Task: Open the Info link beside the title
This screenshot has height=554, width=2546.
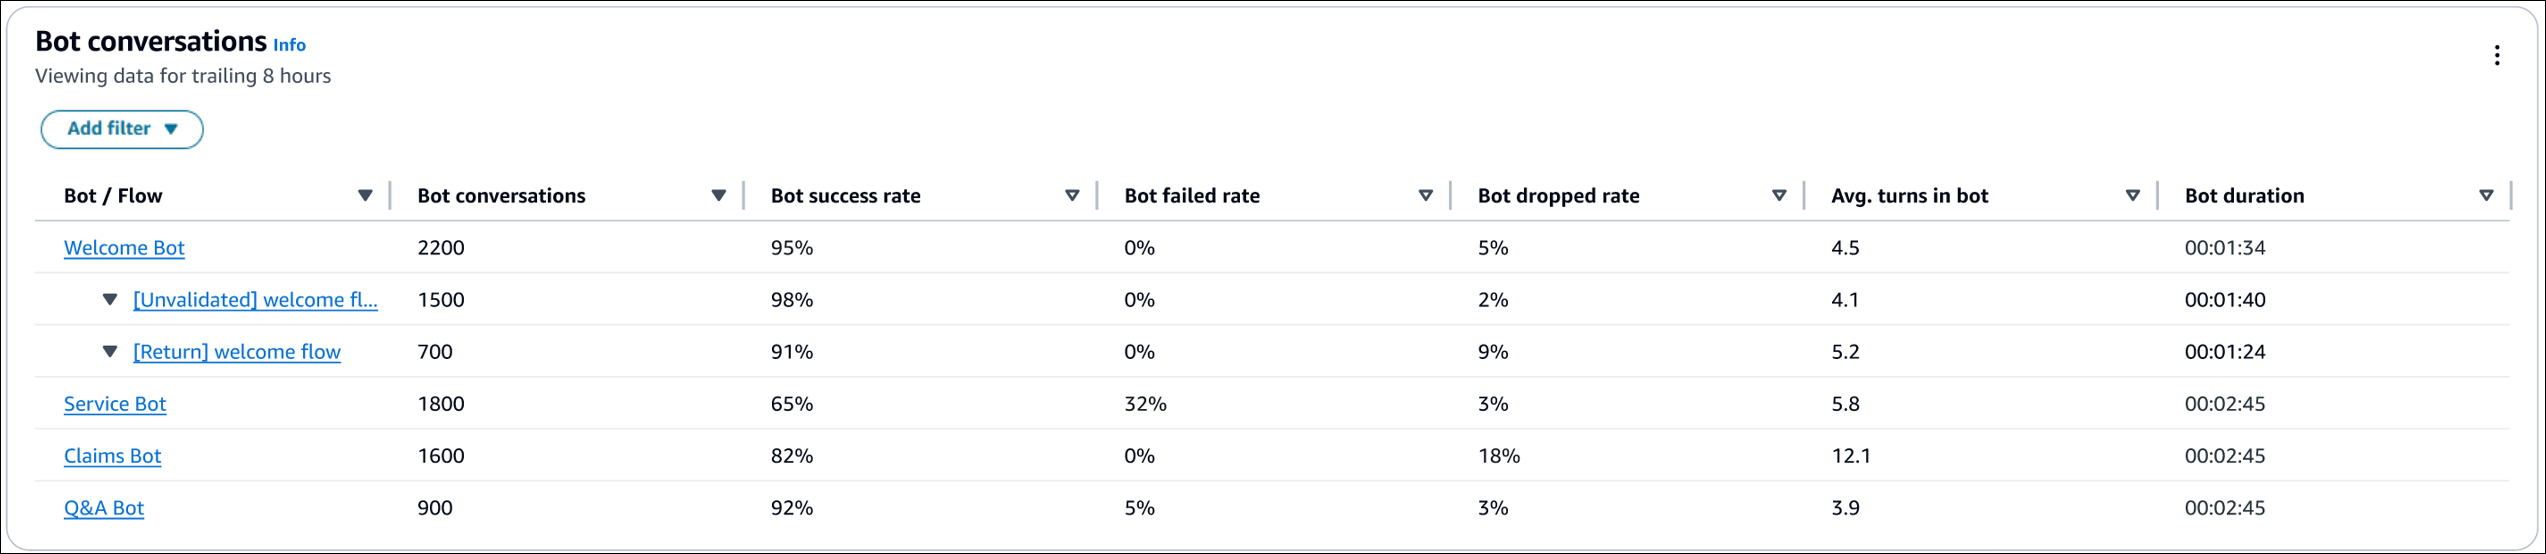Action: pyautogui.click(x=290, y=45)
